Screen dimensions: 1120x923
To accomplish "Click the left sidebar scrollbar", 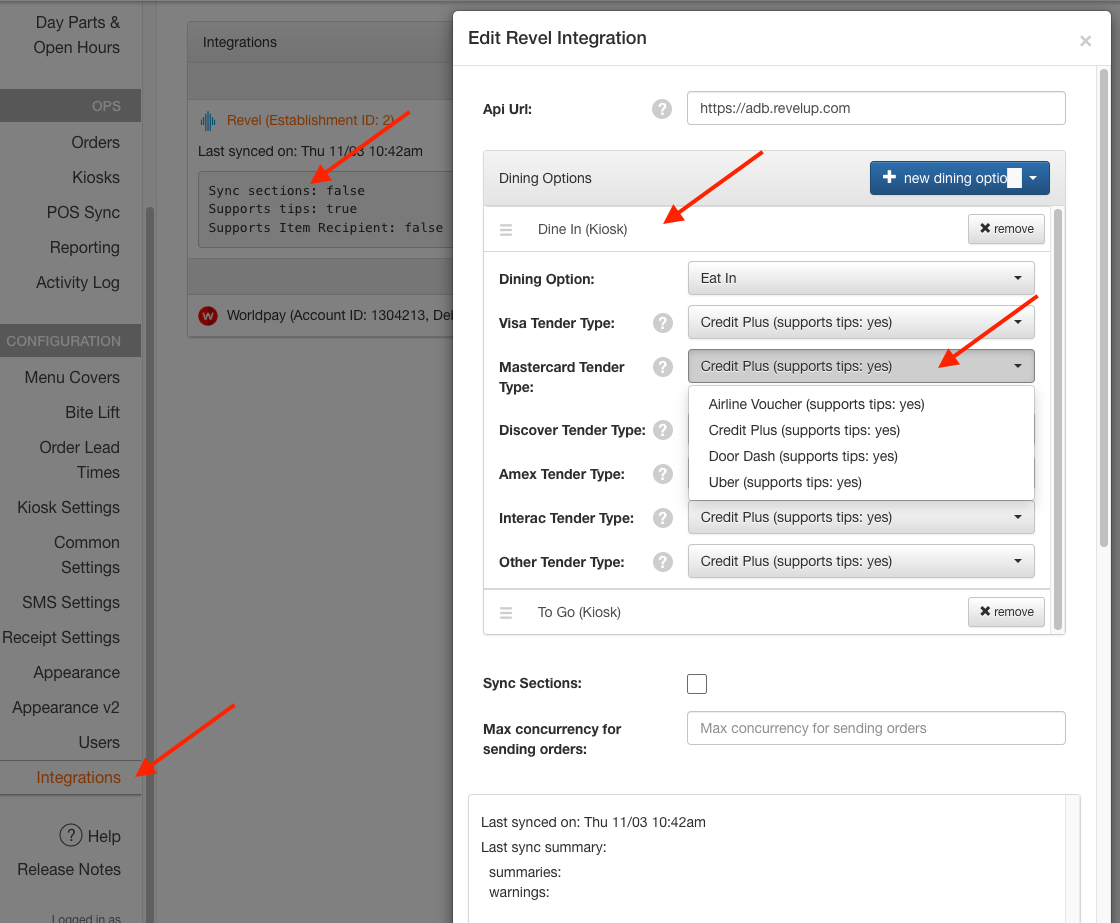I will coord(150,564).
